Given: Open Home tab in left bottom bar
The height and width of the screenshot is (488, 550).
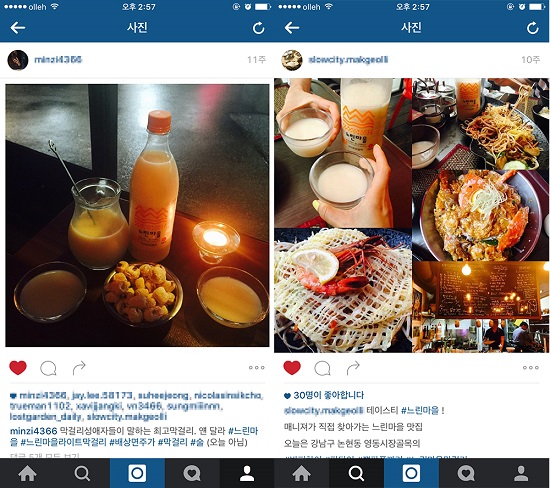Looking at the screenshot, I should coord(27,474).
